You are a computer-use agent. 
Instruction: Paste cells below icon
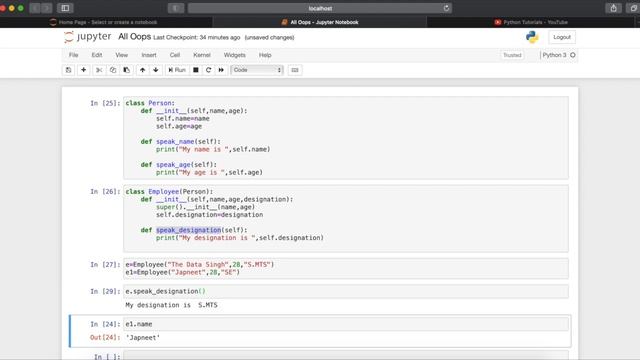[127, 70]
